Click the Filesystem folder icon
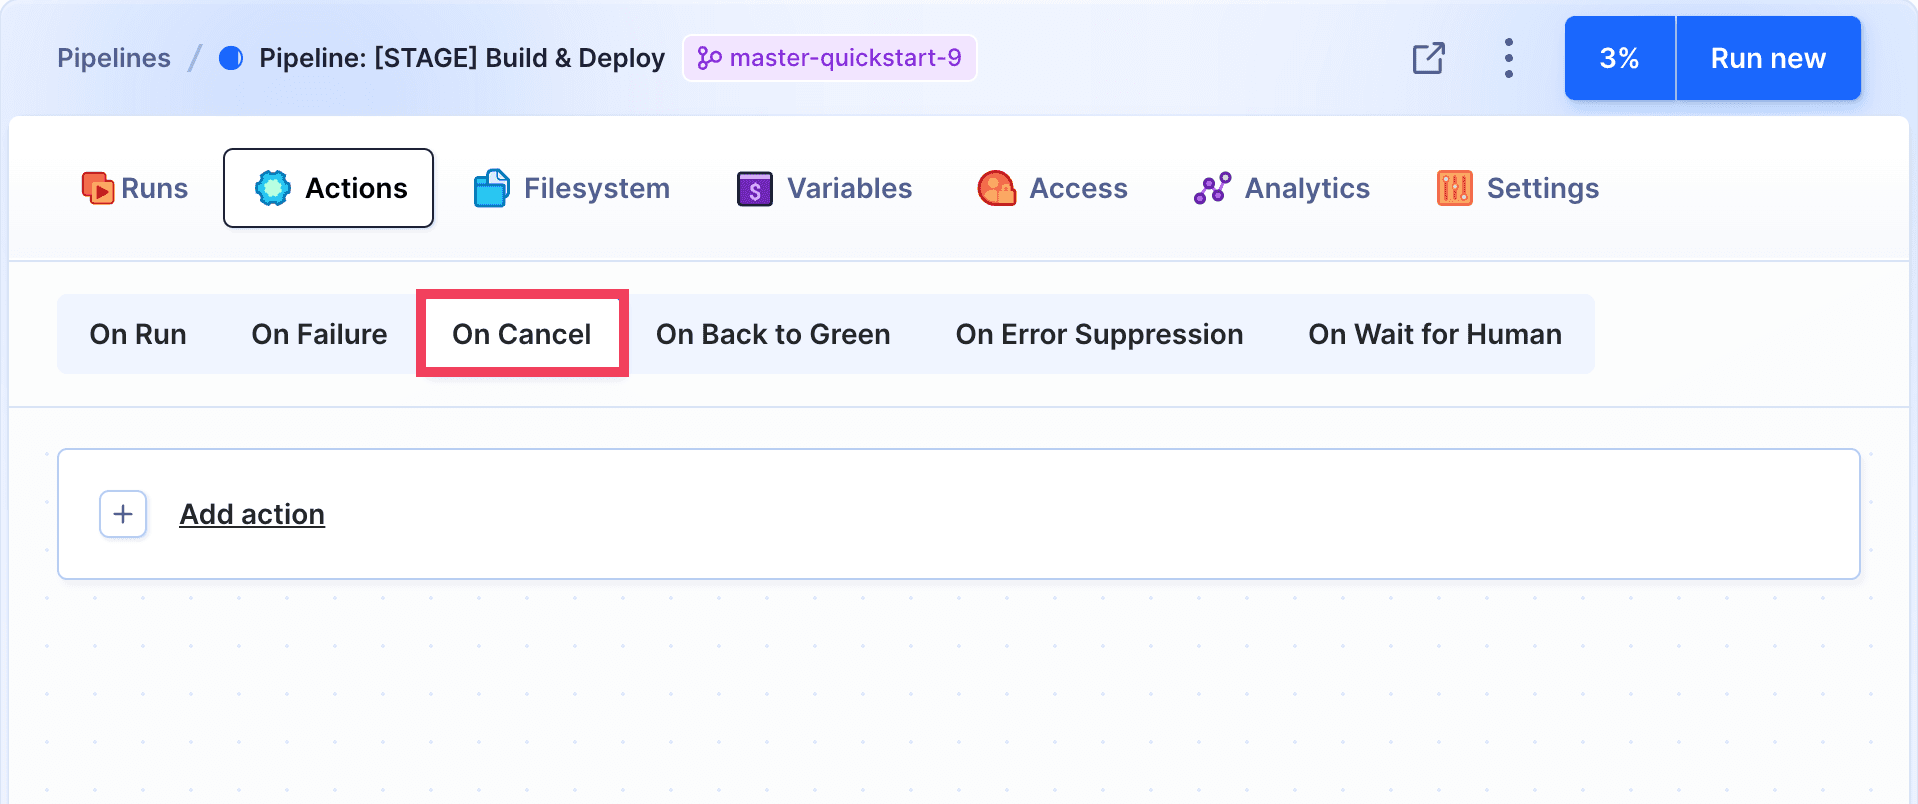Screen dimensions: 1918x804 pos(491,188)
